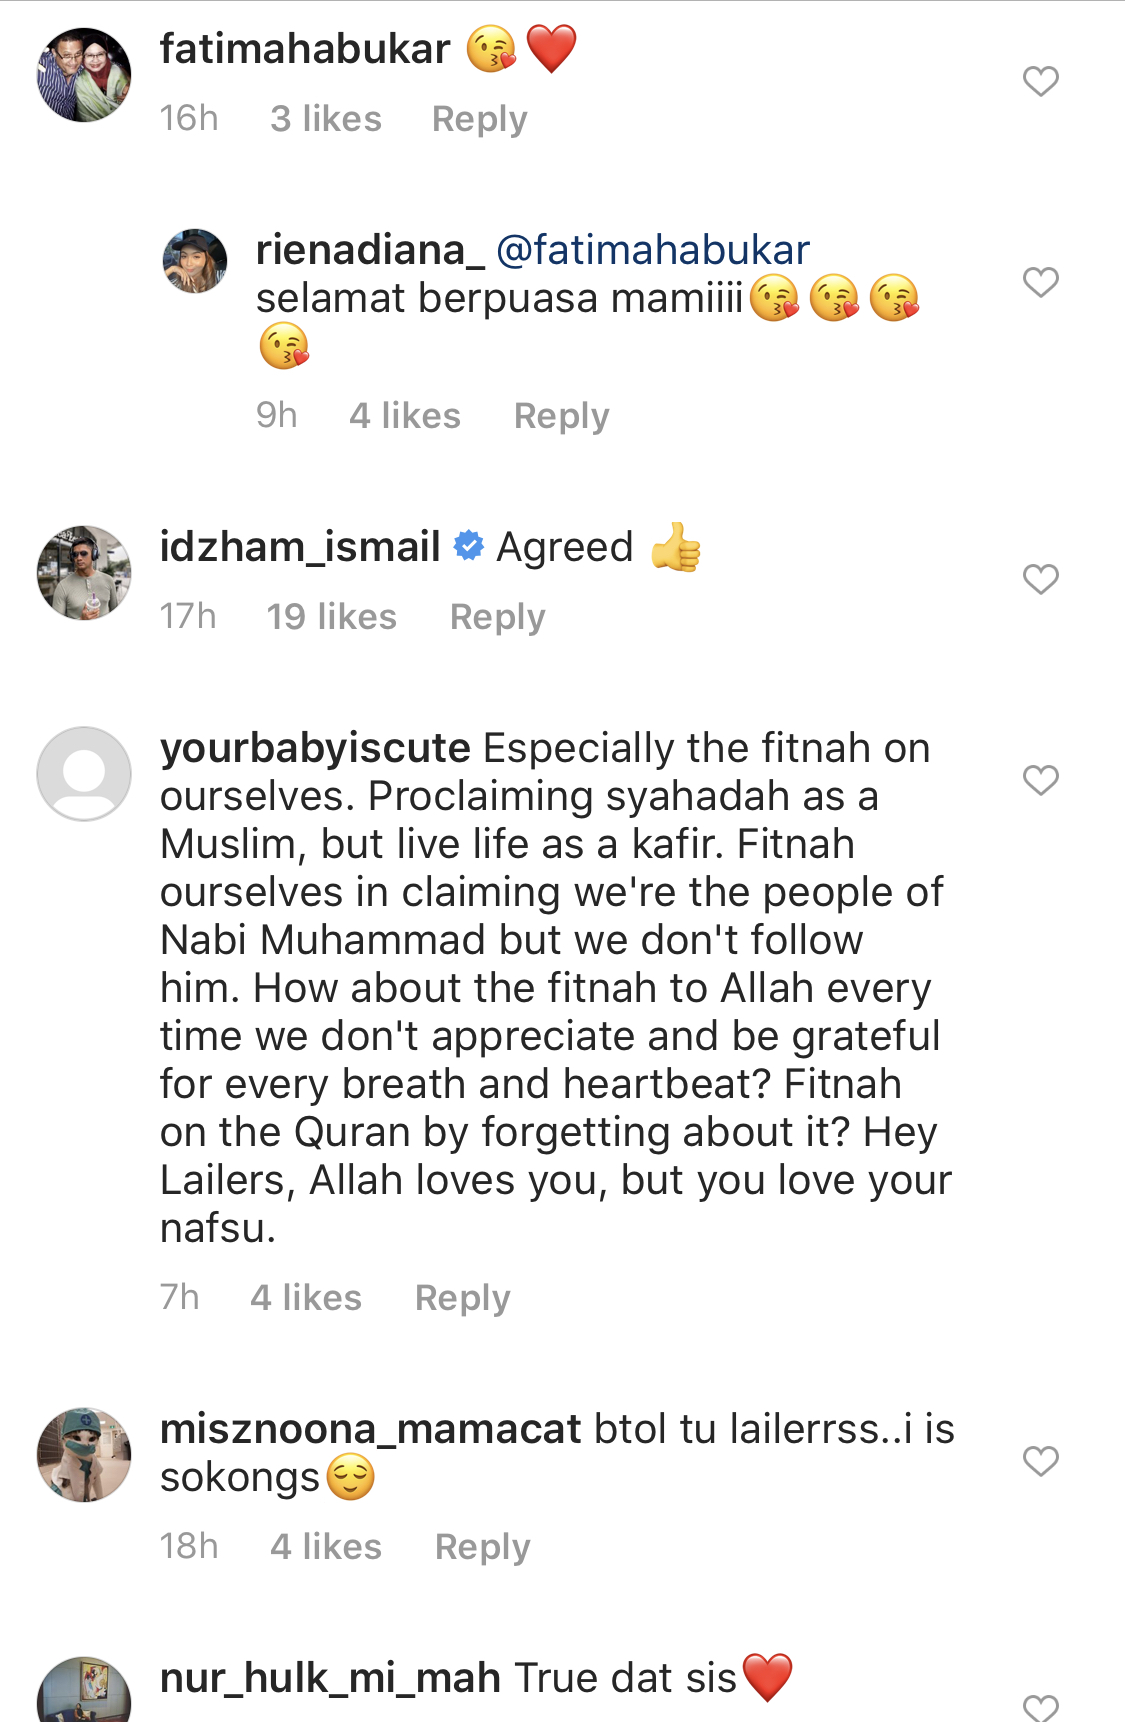
Task: Open fatimahabukar's profile picture
Action: point(84,75)
